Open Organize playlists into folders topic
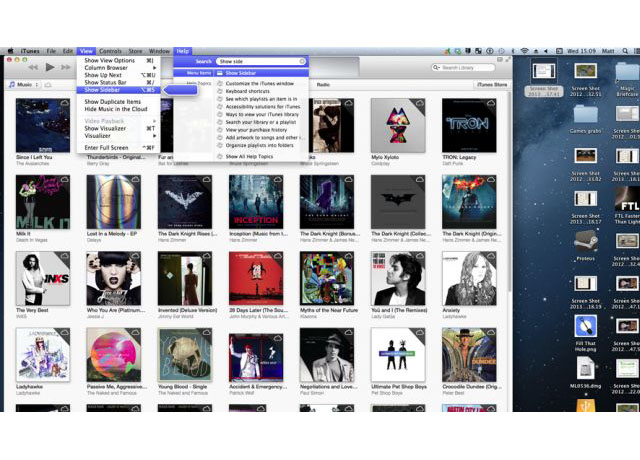The height and width of the screenshot is (460, 640). pos(260,145)
